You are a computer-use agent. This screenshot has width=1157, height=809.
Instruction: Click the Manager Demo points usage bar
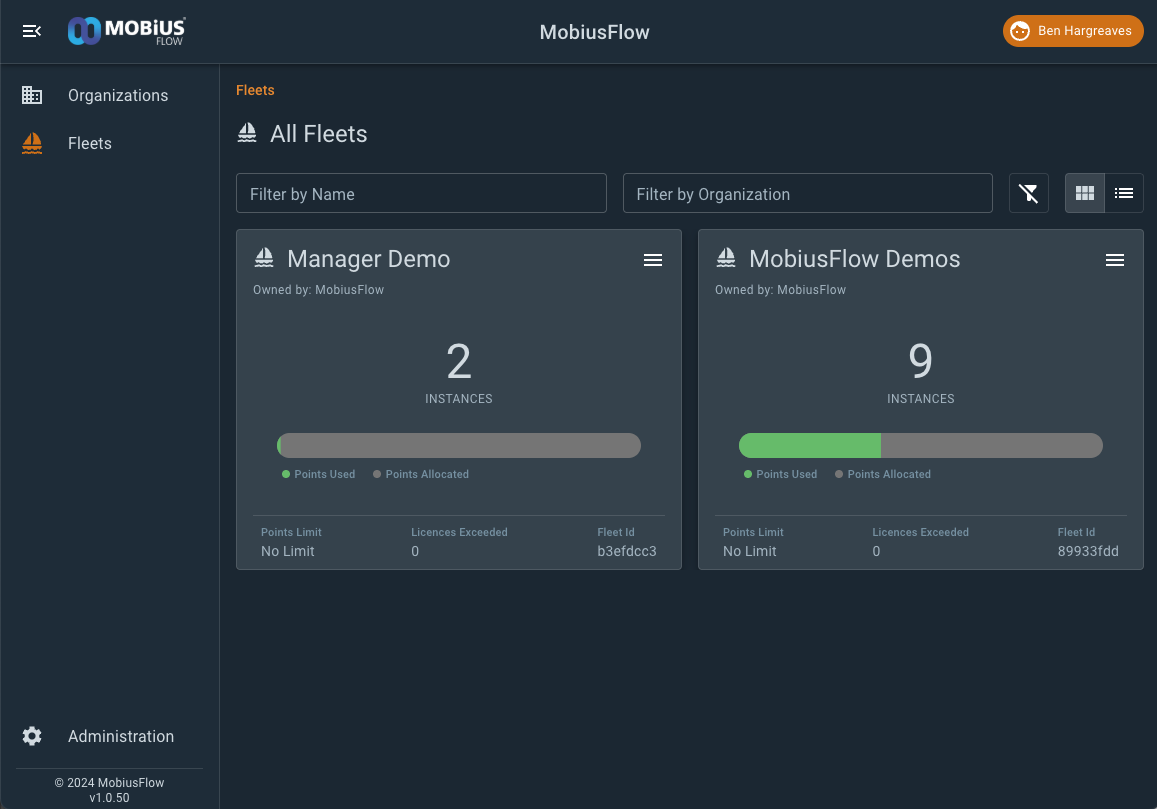coord(459,445)
